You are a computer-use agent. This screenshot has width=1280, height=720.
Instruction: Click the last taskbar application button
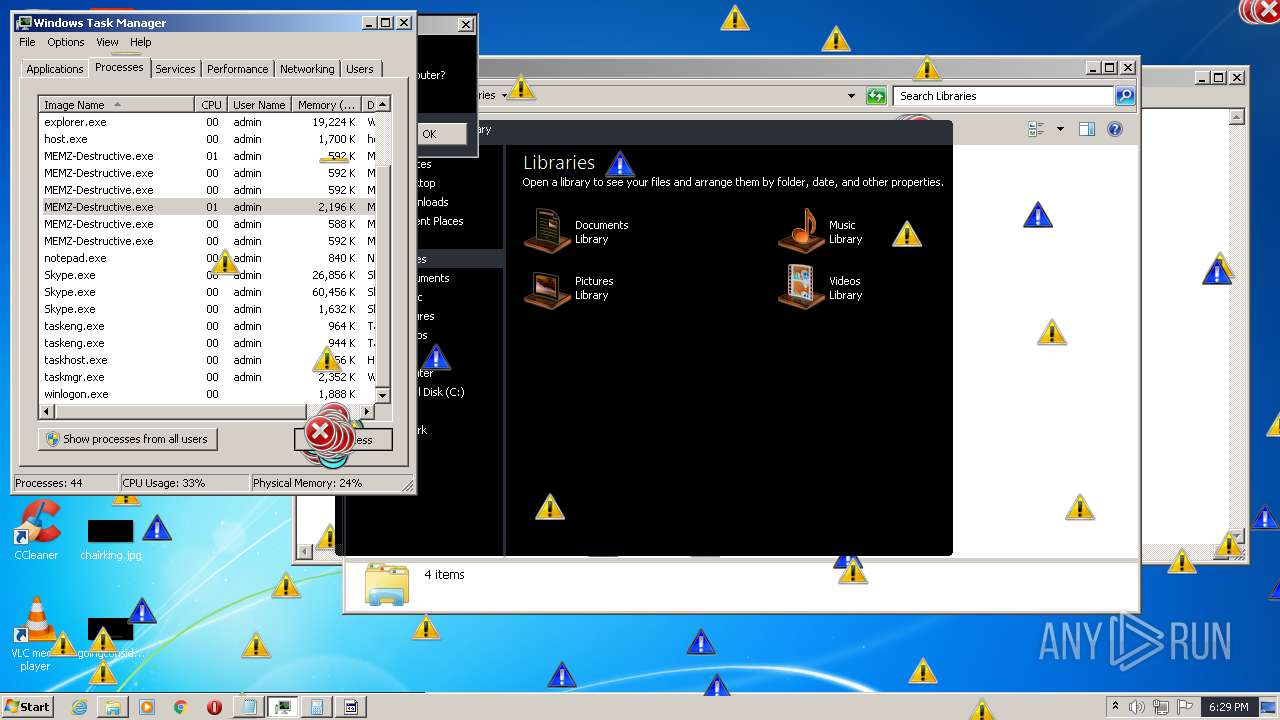click(x=351, y=707)
